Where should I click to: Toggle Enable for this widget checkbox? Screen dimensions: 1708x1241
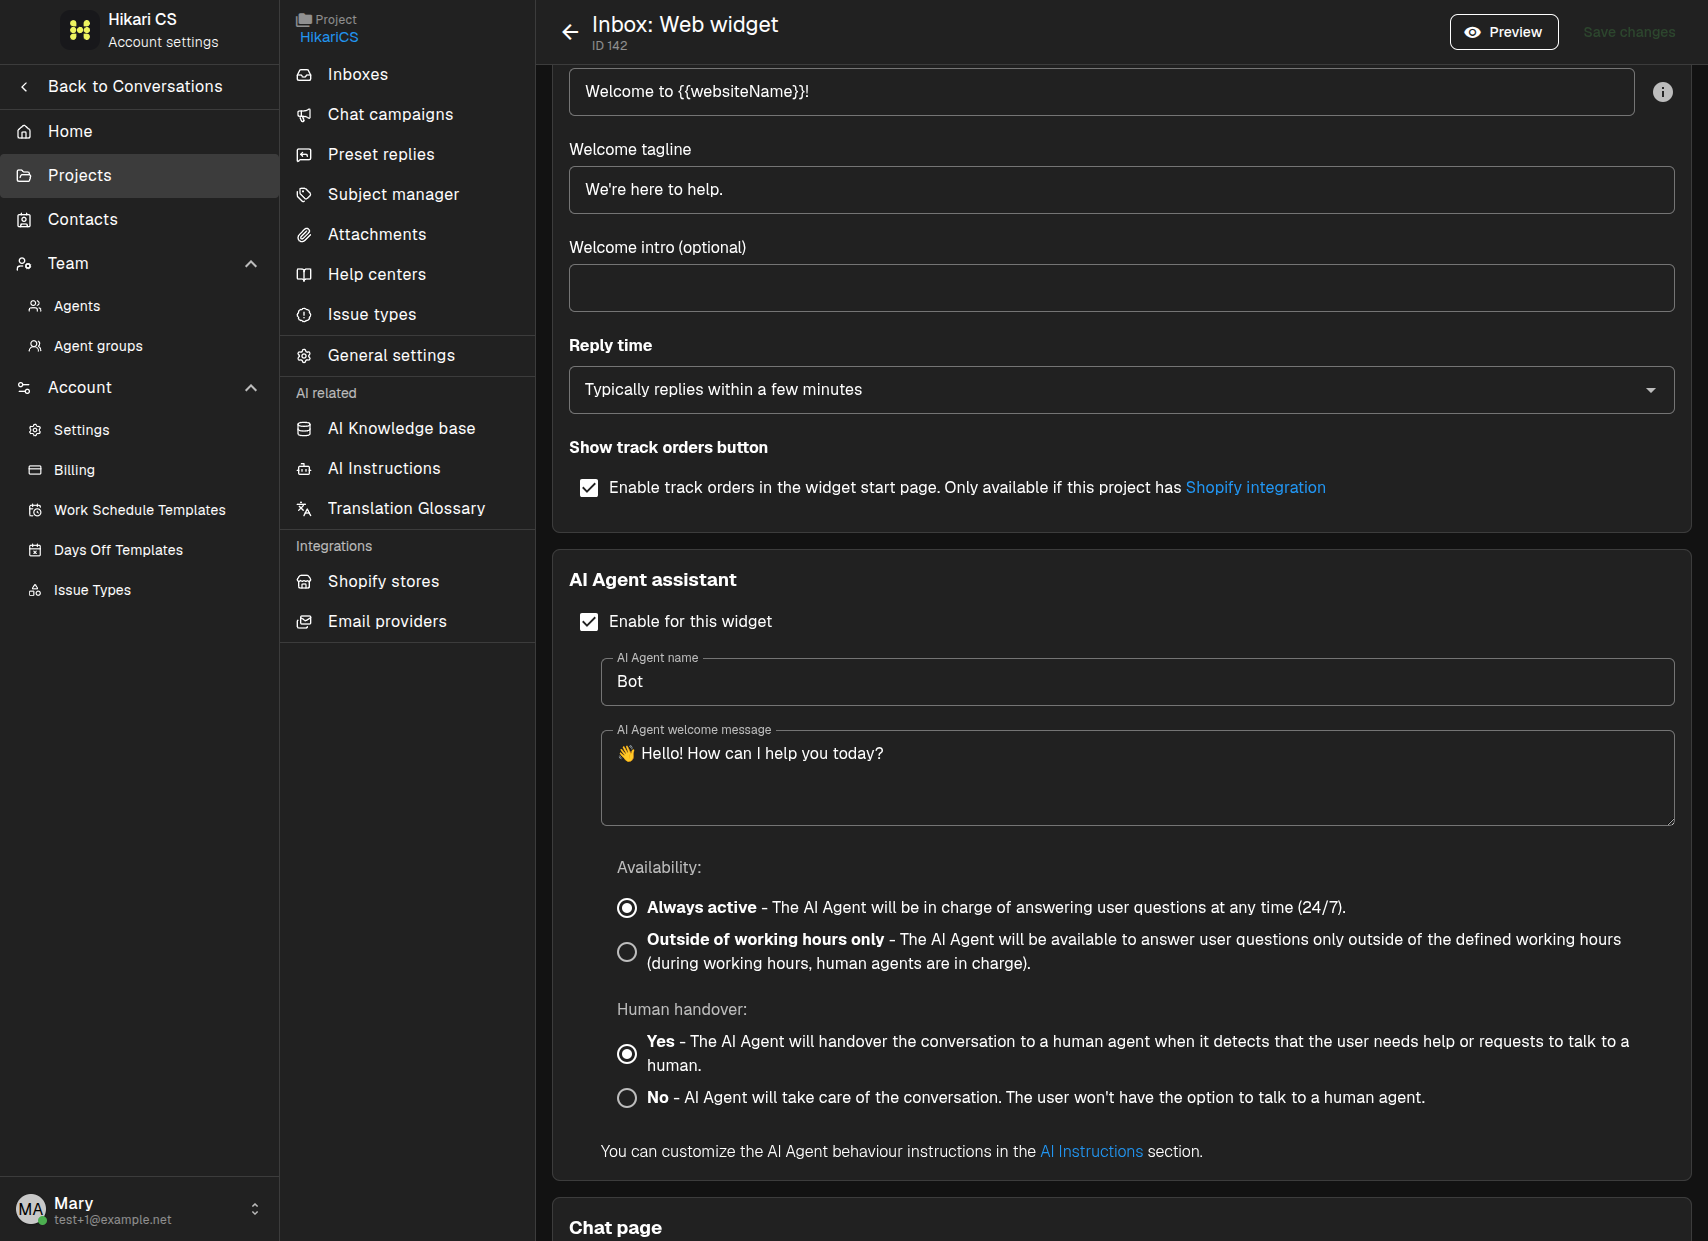[589, 622]
